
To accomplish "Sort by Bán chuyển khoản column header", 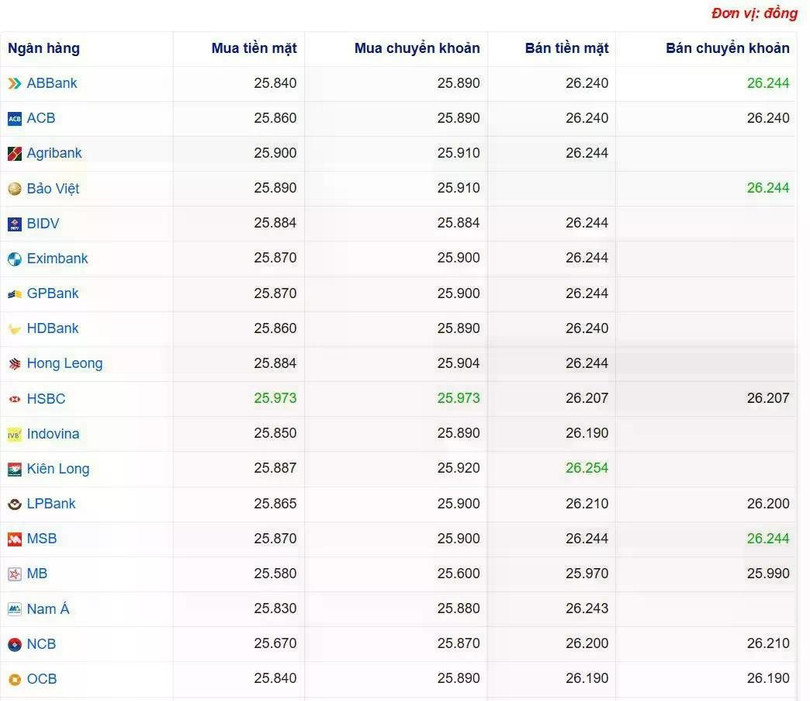I will (x=727, y=49).
